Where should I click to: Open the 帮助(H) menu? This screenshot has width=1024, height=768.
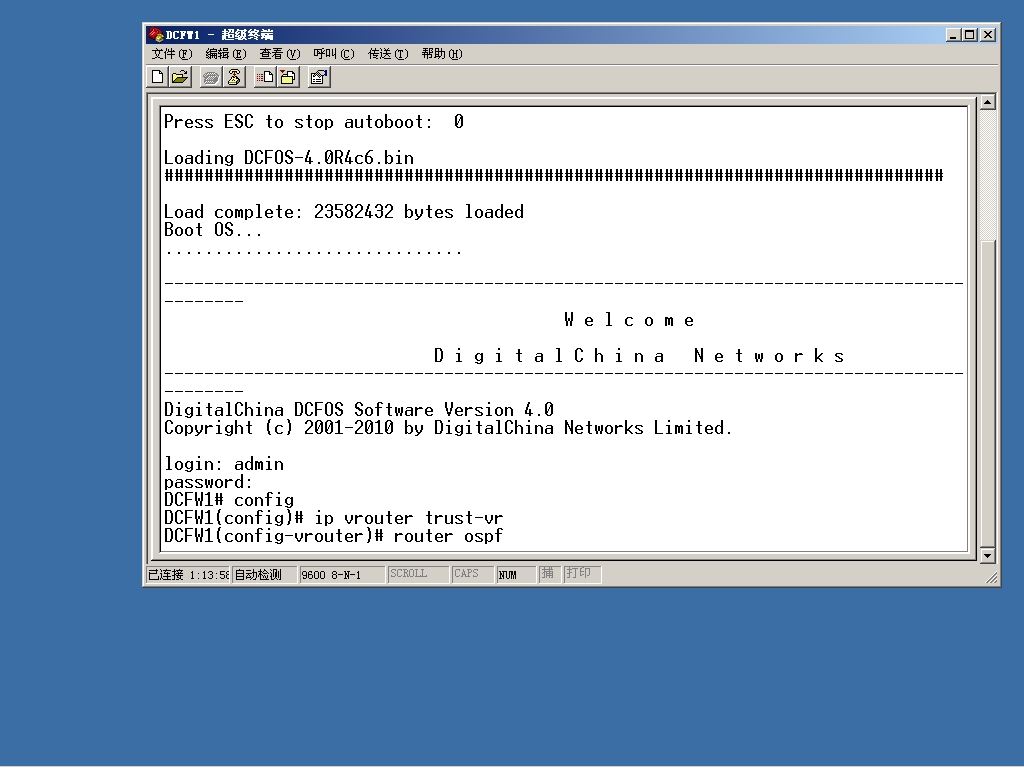tap(442, 54)
